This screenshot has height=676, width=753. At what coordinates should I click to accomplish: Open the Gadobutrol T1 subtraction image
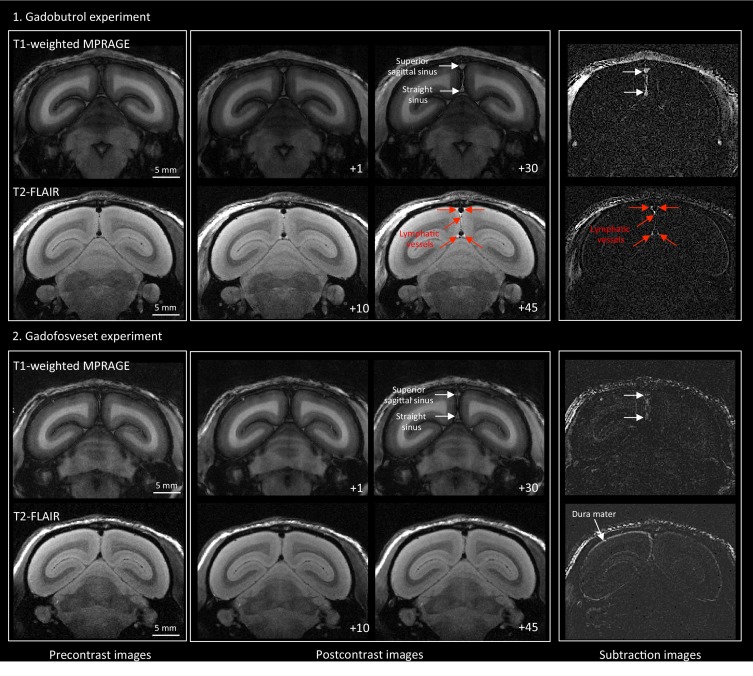[652, 110]
